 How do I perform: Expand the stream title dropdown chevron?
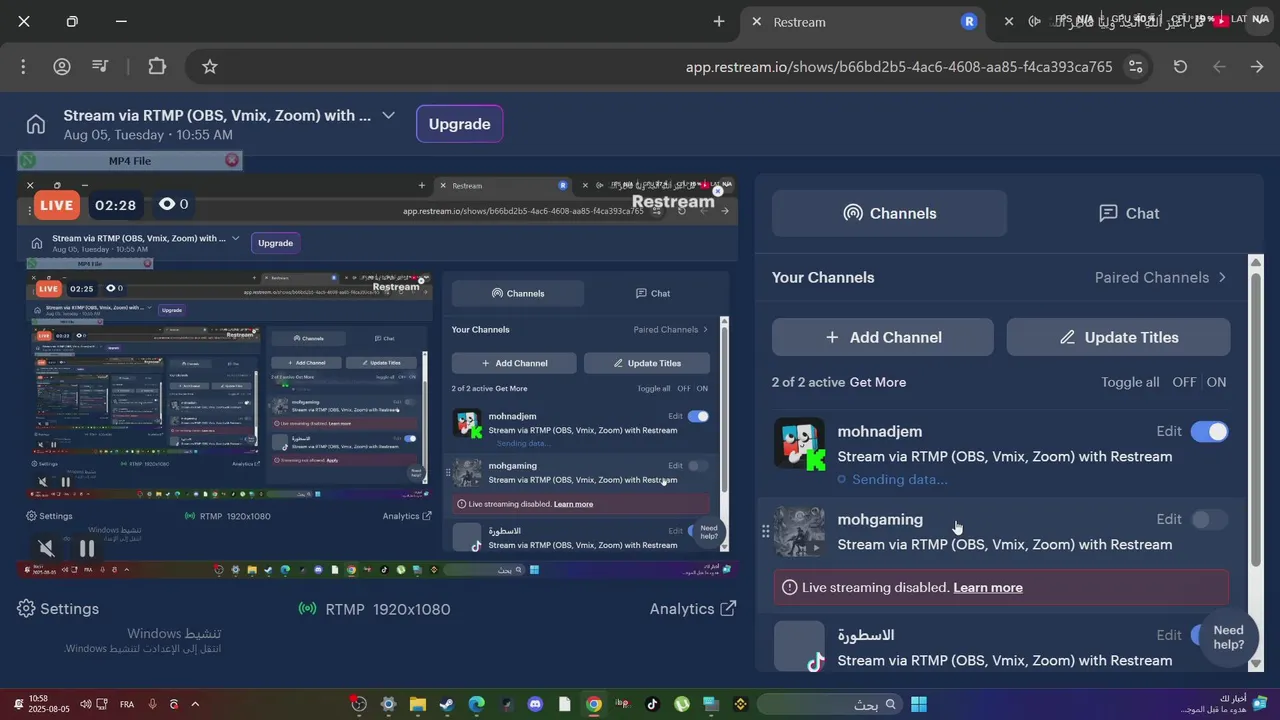(x=388, y=115)
